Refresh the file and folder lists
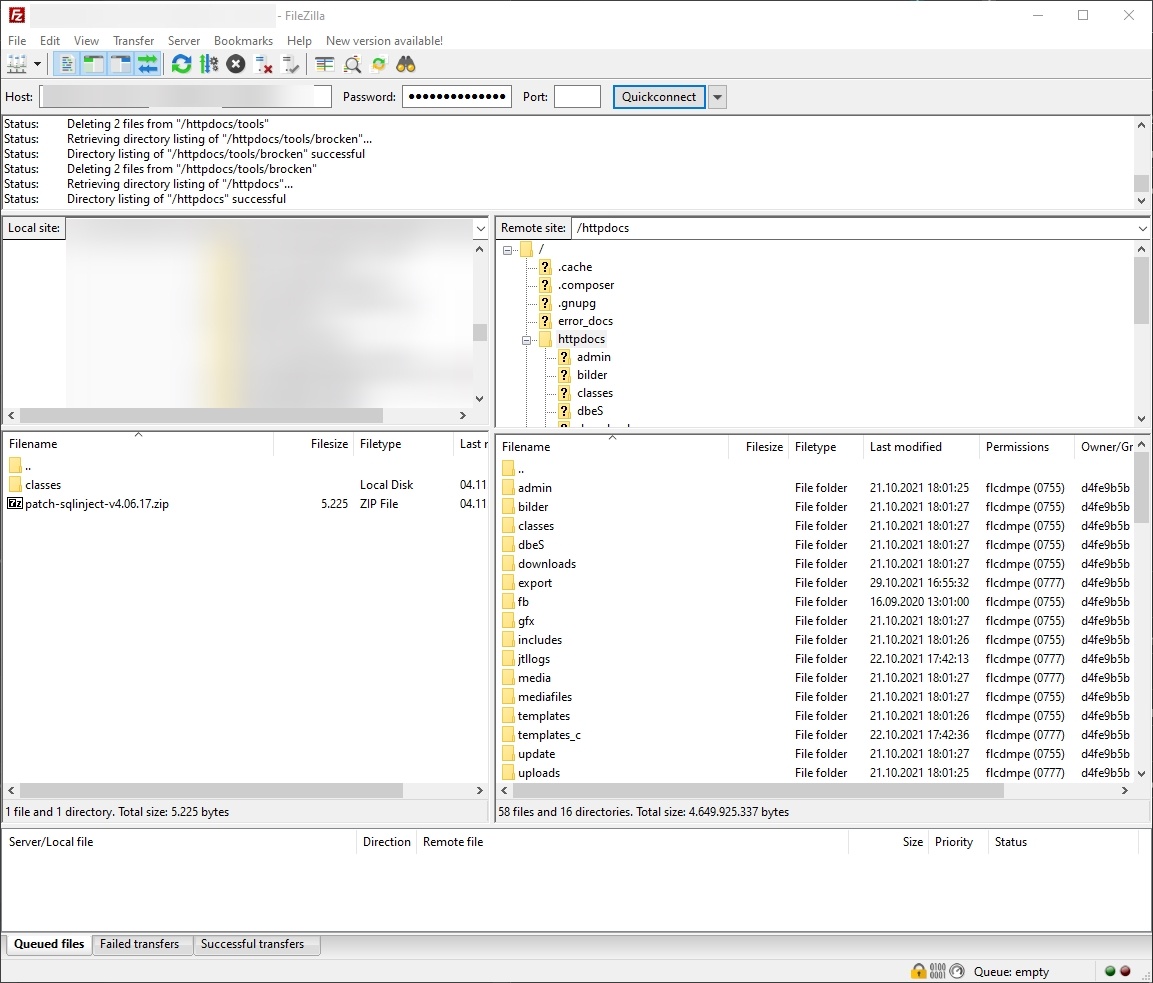 [181, 65]
